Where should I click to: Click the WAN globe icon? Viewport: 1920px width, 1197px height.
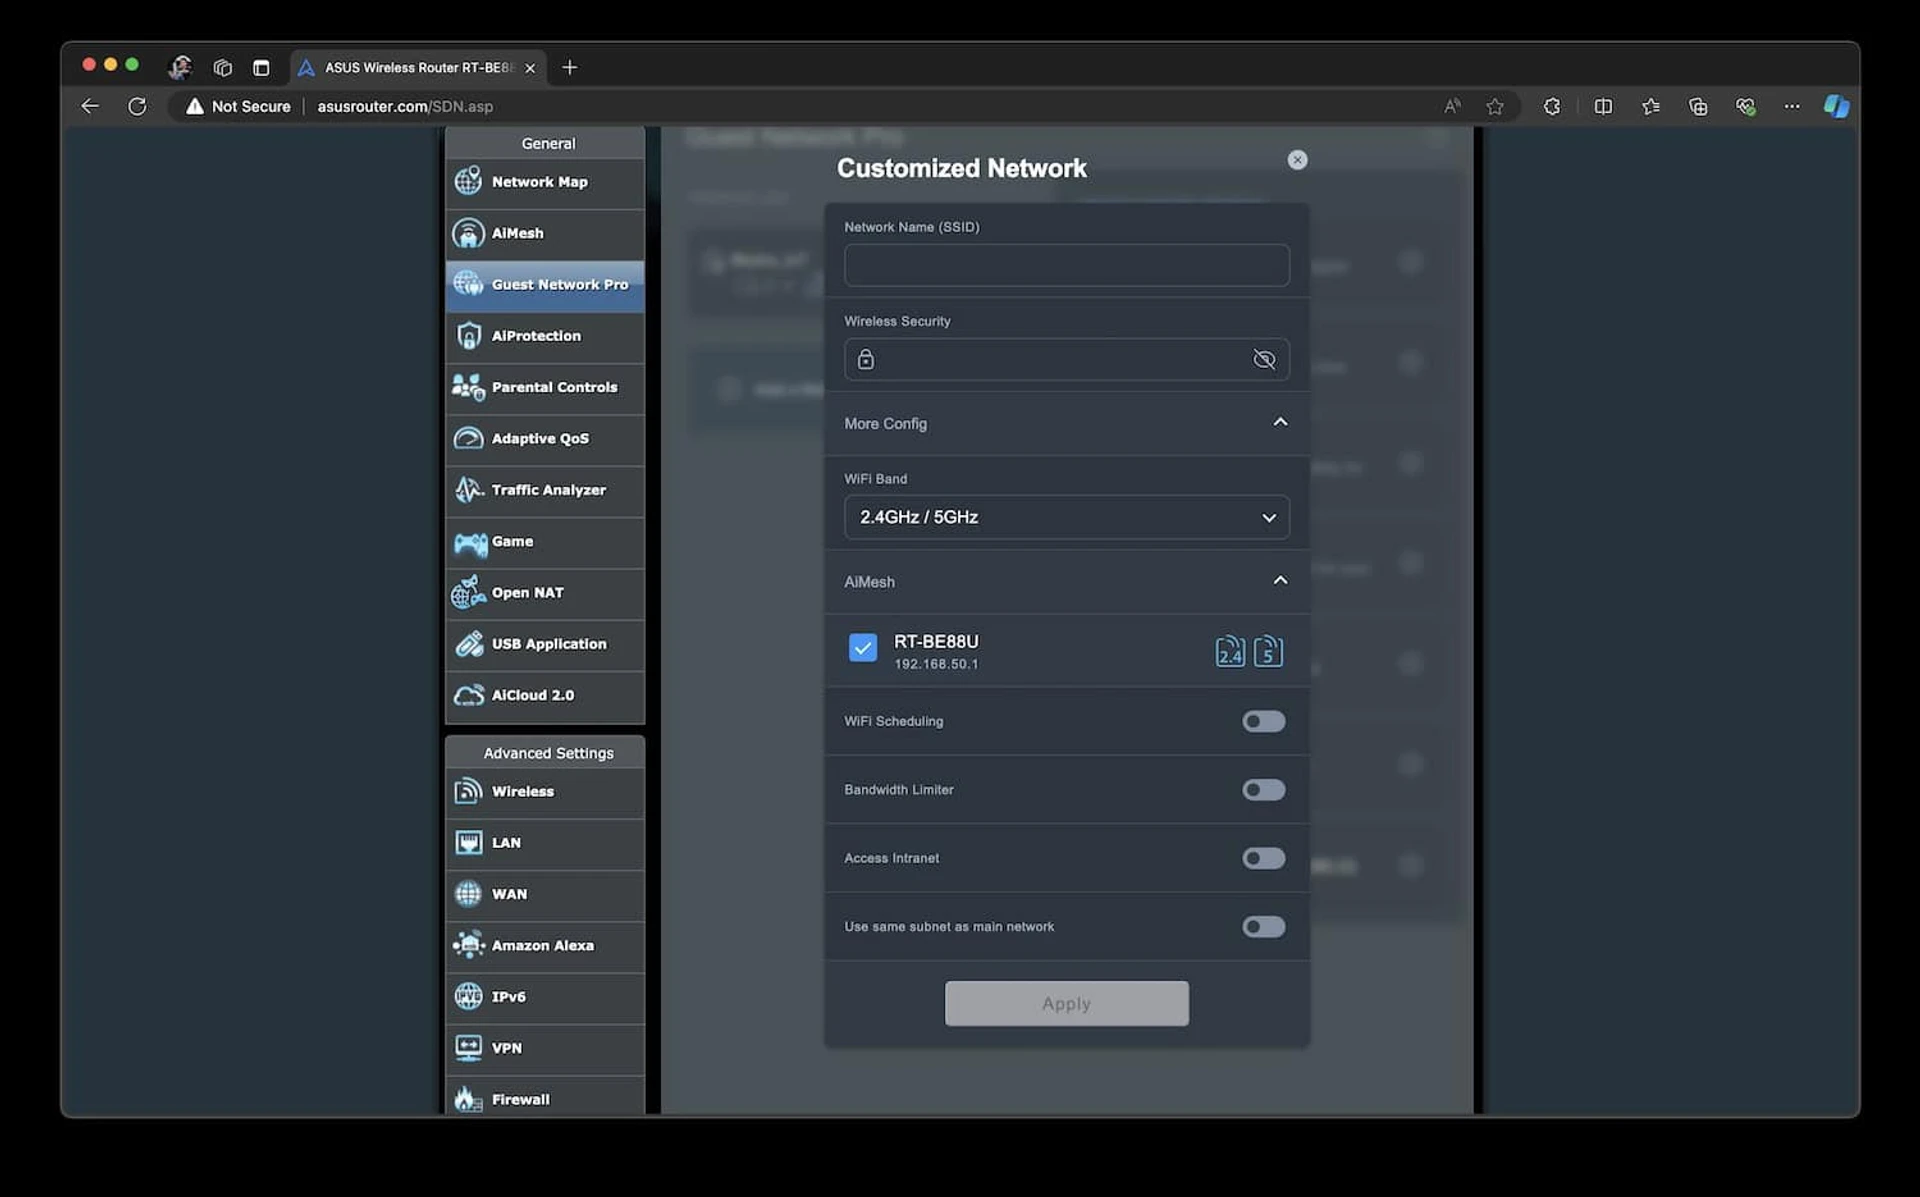click(x=468, y=893)
